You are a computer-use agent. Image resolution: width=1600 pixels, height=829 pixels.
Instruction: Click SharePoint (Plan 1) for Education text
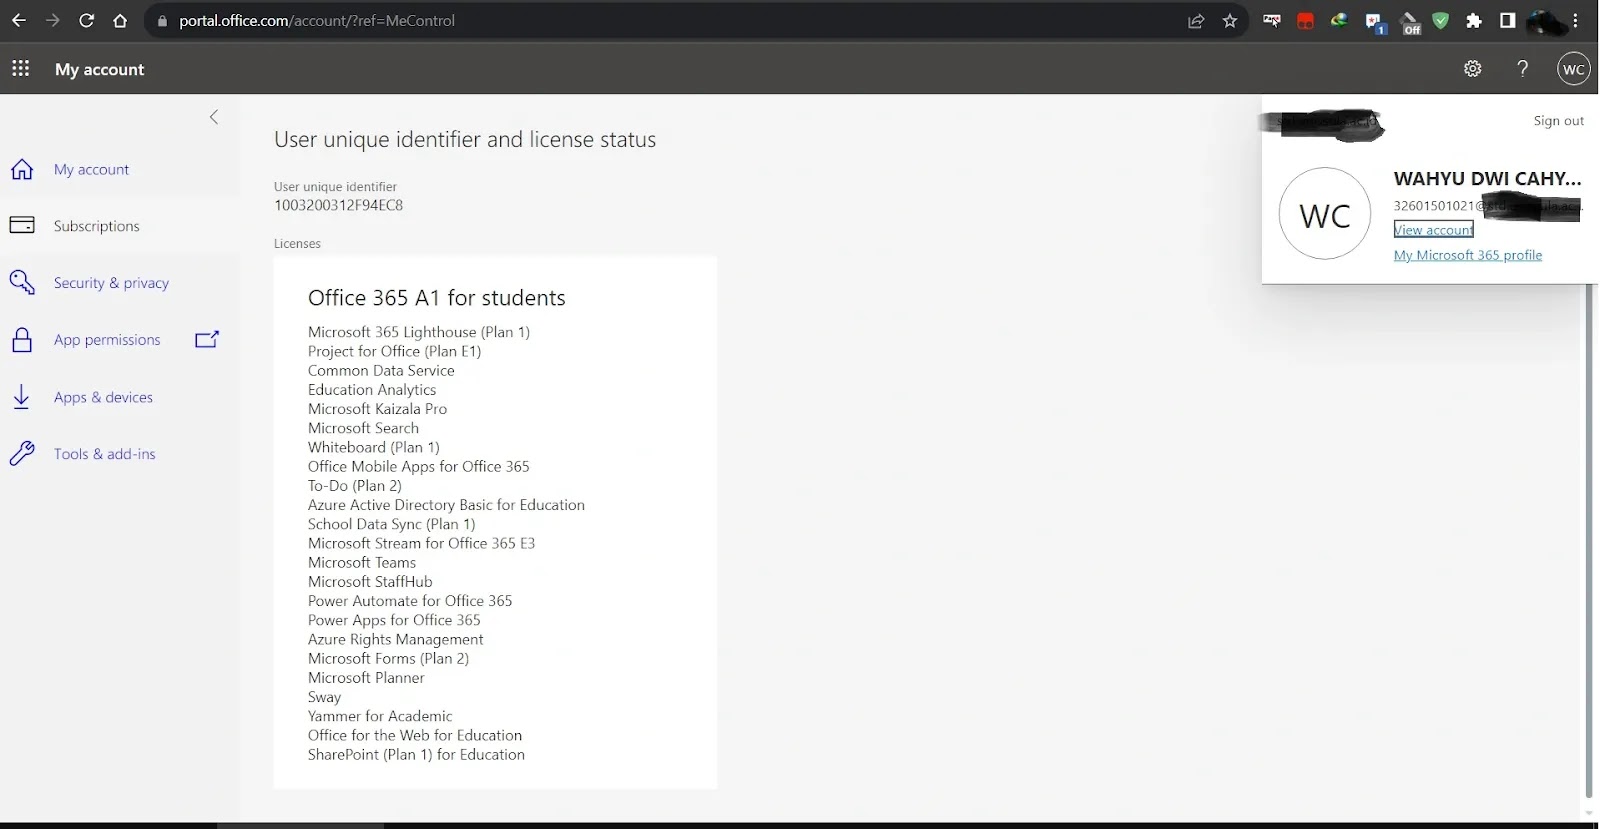point(416,755)
